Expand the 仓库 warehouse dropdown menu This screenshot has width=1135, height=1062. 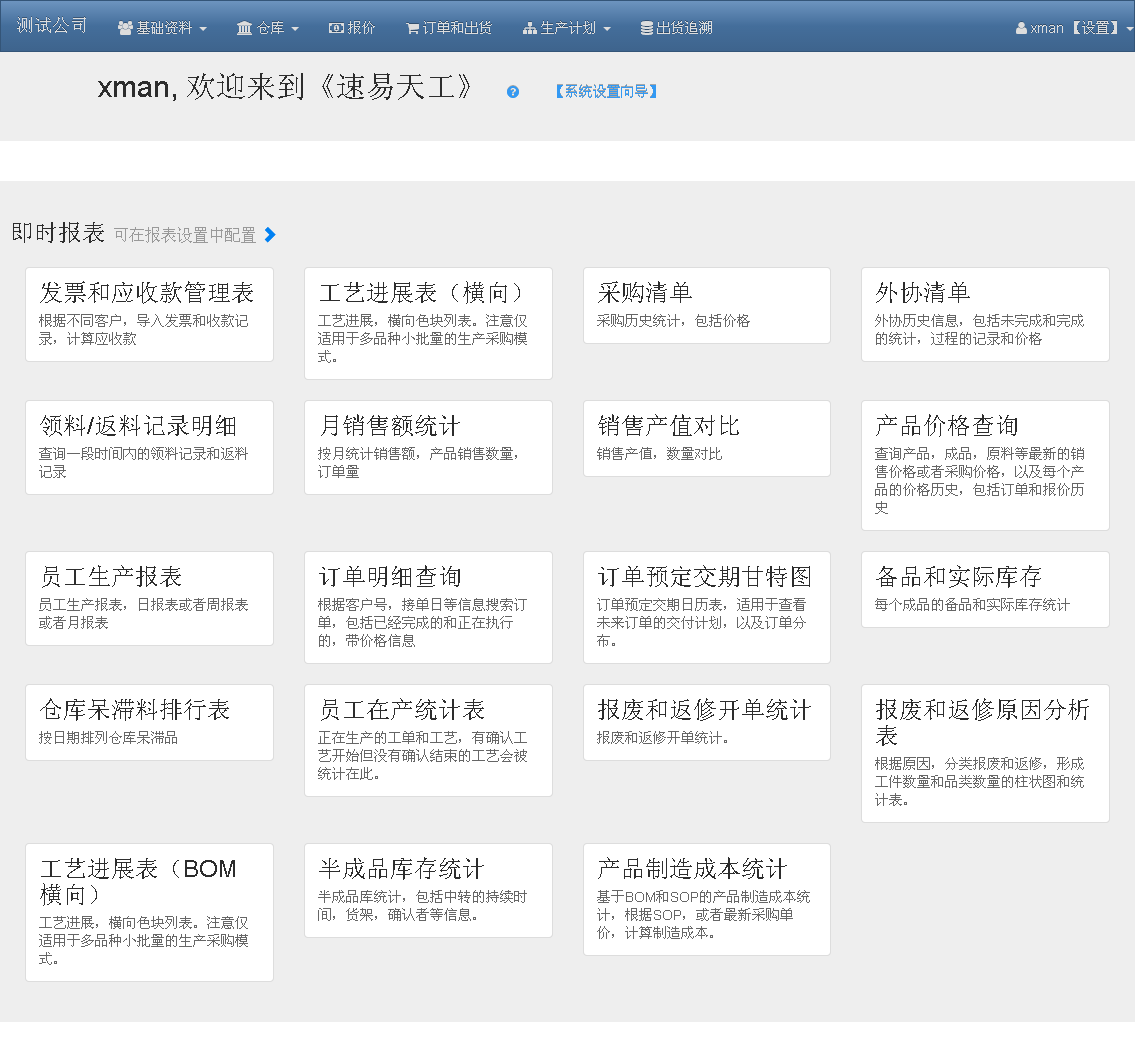(x=268, y=28)
